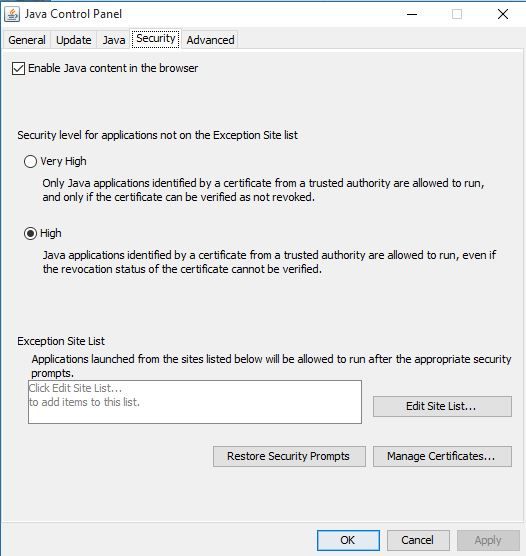This screenshot has width=526, height=556.
Task: Click the Java coffee cup title icon
Action: coord(12,15)
